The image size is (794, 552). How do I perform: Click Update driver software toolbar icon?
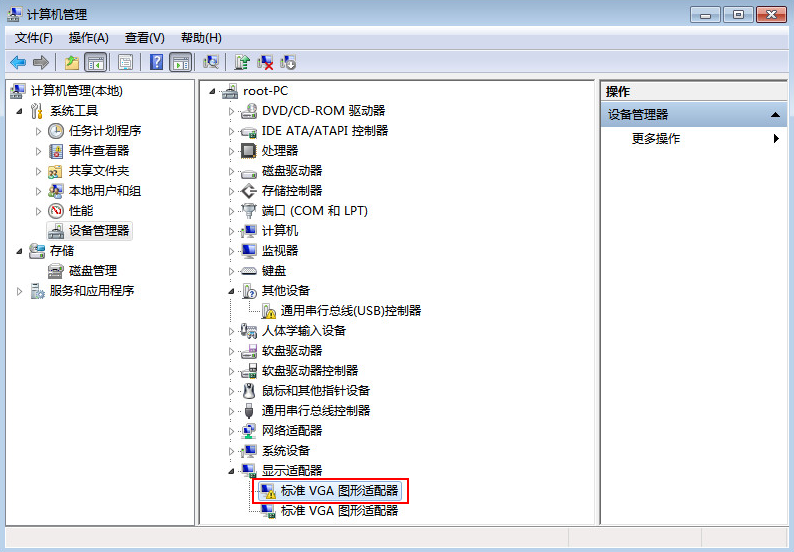tap(242, 62)
